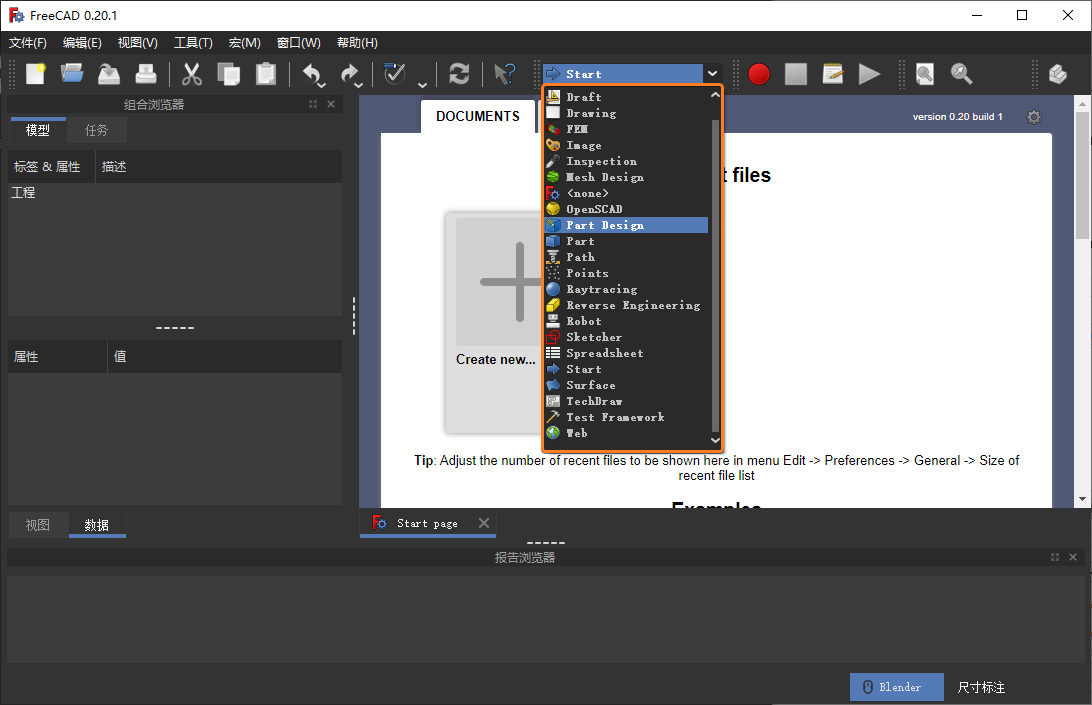This screenshot has width=1092, height=705.
Task: Cut selection with the scissors icon
Action: click(x=192, y=73)
